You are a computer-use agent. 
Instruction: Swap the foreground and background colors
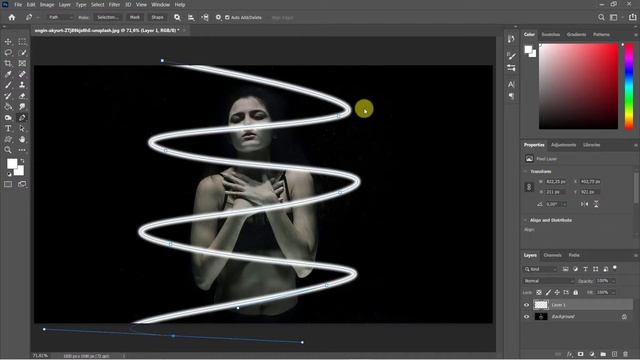pos(22,161)
